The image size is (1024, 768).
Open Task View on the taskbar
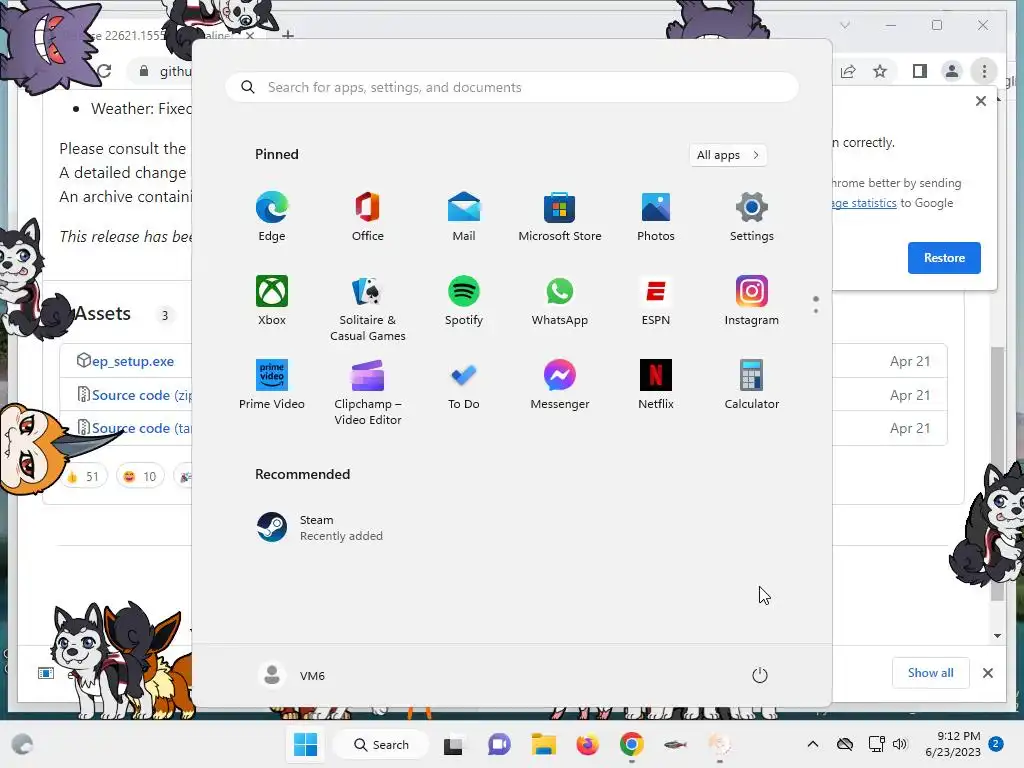click(453, 744)
